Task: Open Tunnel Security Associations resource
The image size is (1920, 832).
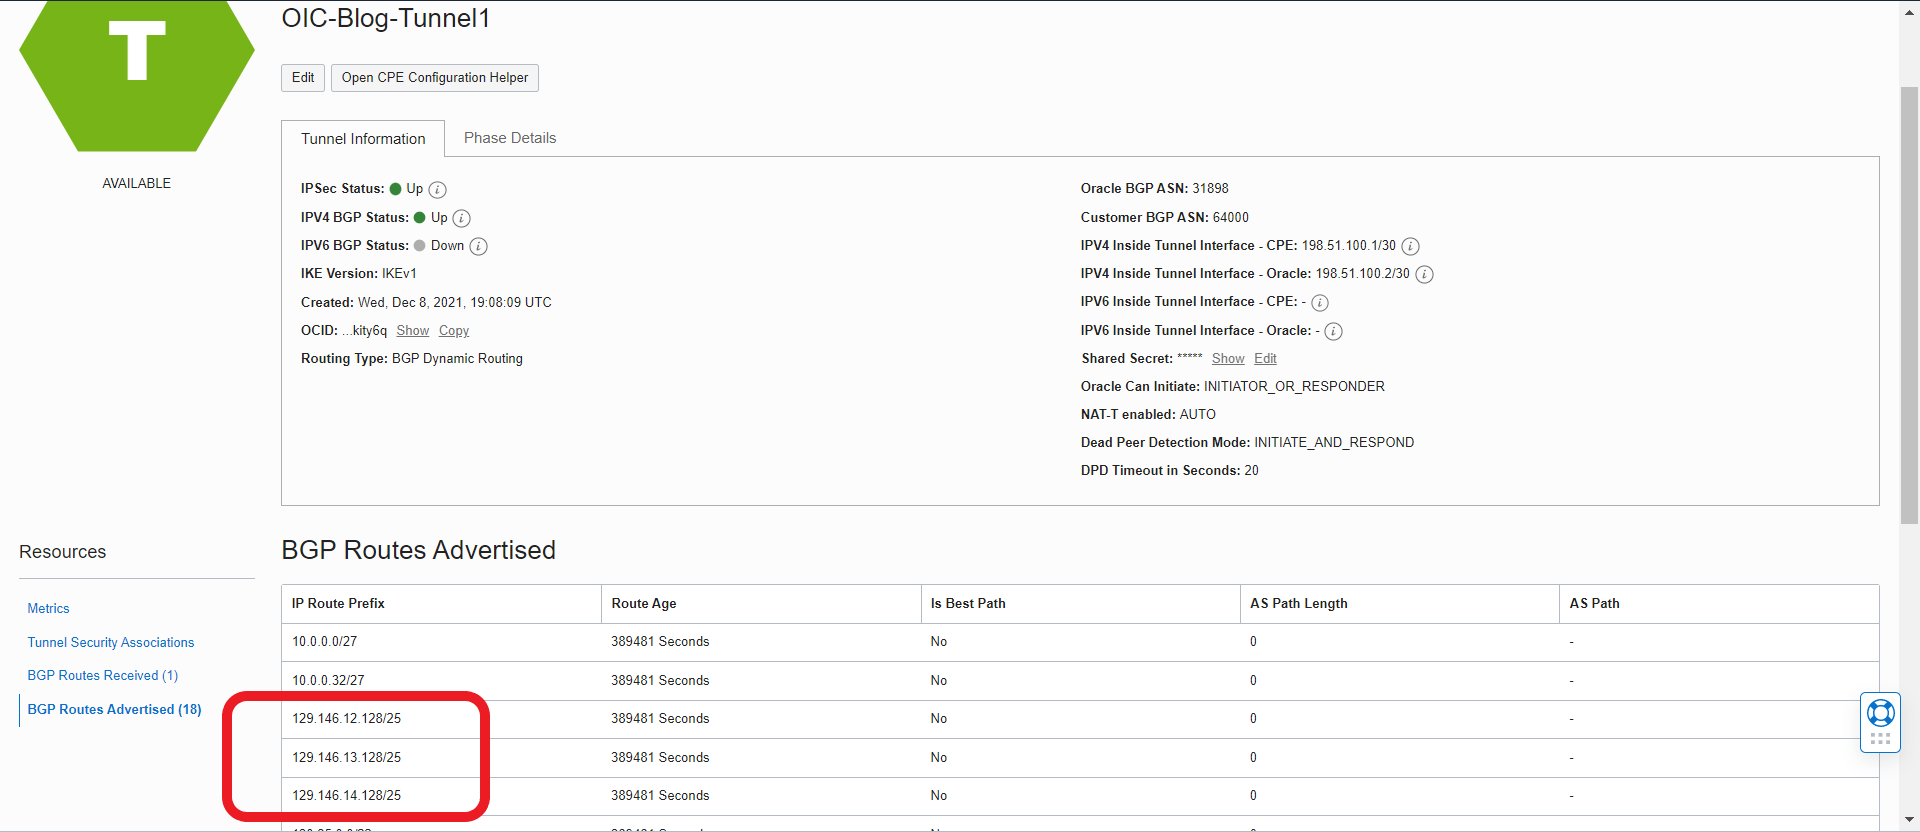Action: 111,642
